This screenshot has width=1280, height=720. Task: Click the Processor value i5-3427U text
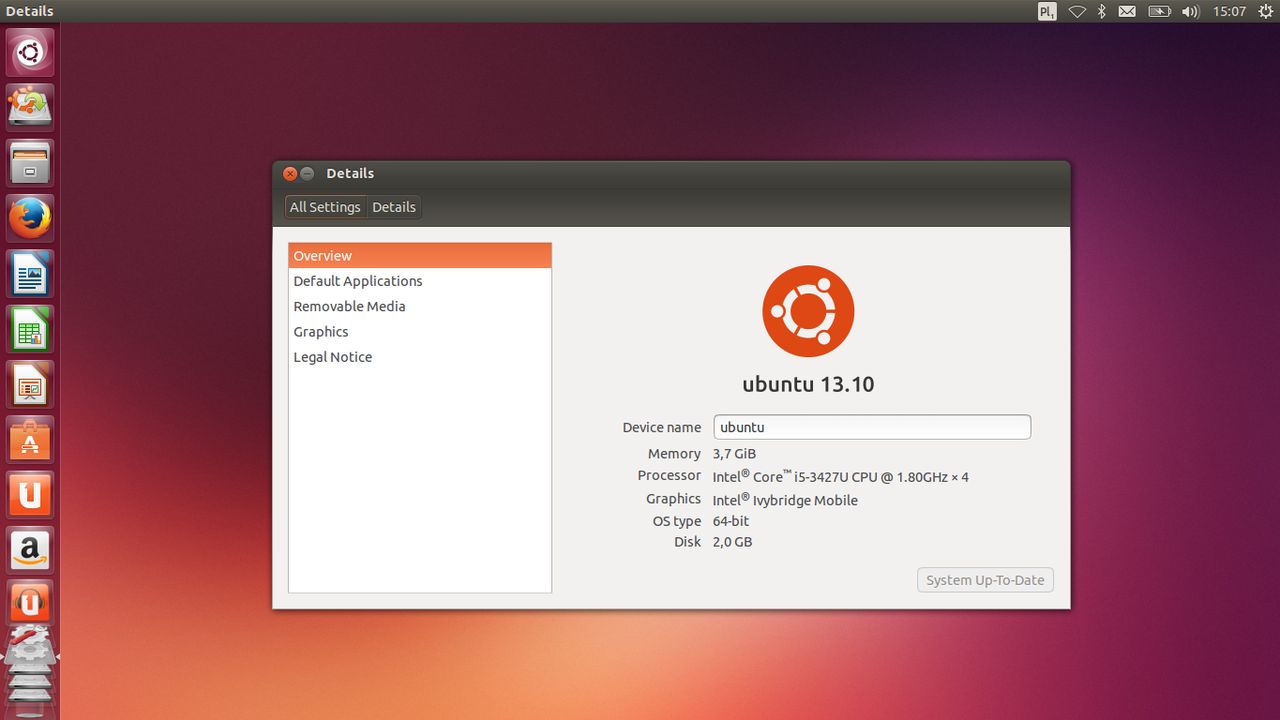pos(841,477)
